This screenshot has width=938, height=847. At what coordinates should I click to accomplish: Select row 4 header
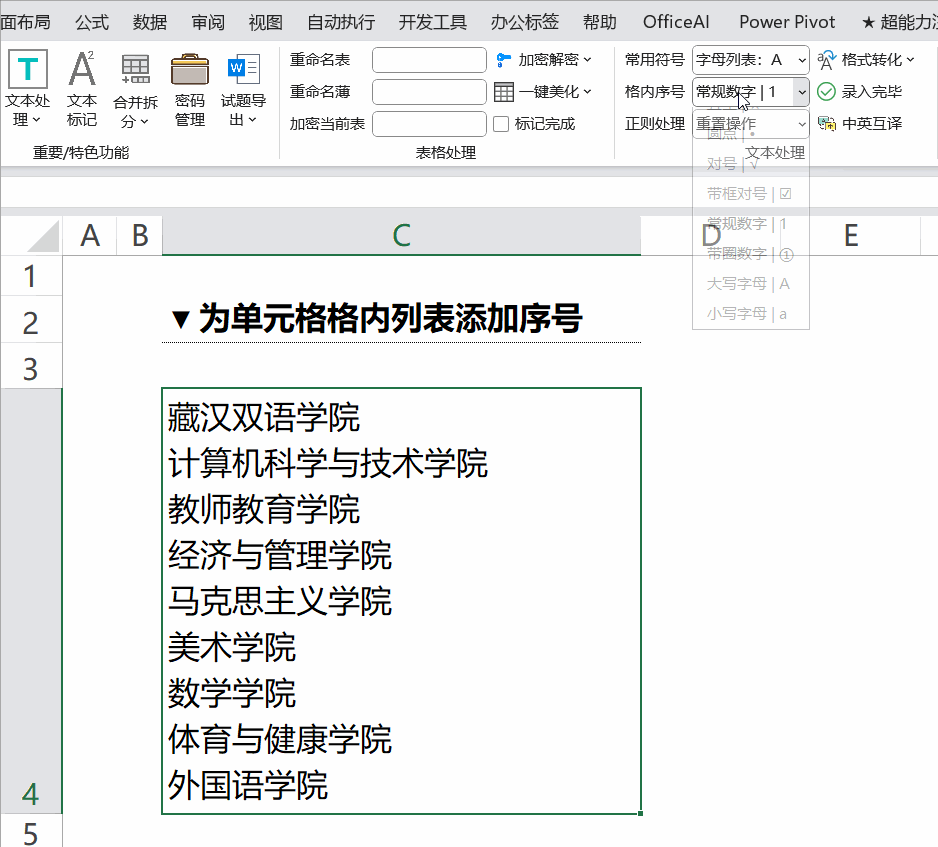31,601
